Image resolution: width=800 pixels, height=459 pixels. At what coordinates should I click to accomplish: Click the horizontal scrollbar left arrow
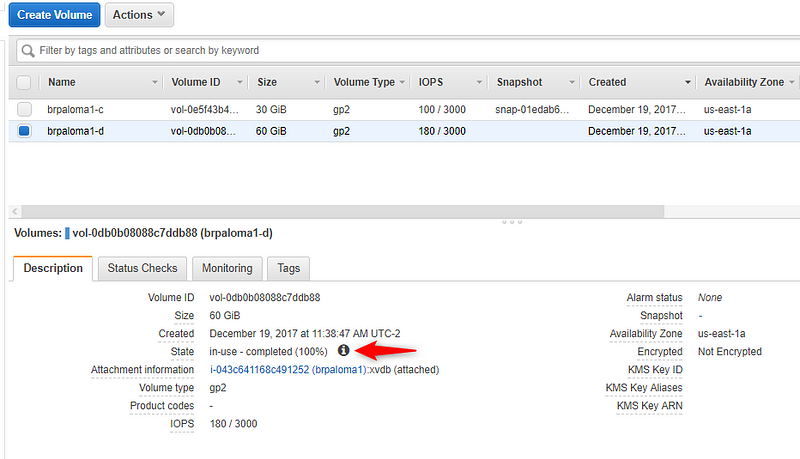(x=15, y=211)
